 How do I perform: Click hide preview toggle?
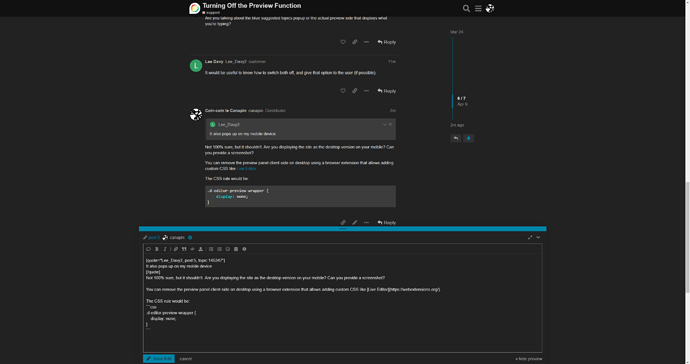coord(529,359)
